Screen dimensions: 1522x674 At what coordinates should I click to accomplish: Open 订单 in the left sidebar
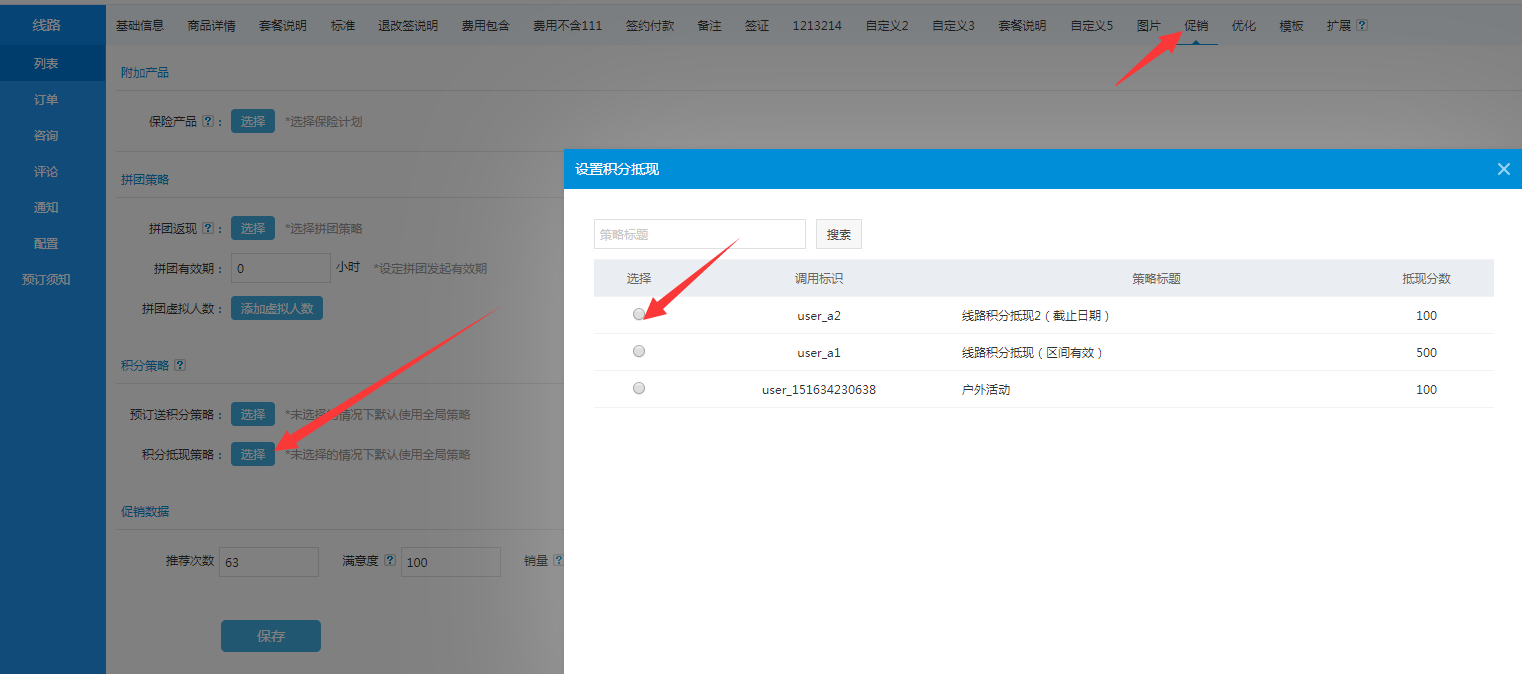[x=46, y=99]
